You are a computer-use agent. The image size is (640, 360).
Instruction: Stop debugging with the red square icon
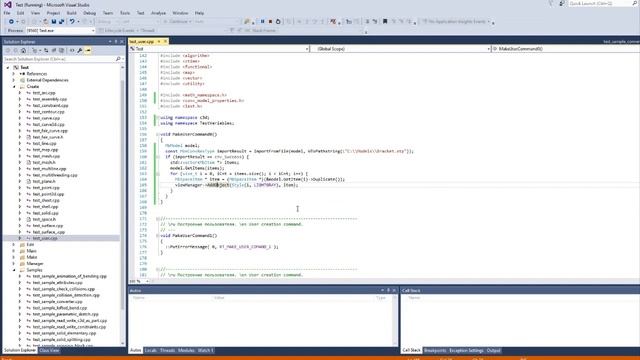click(270, 22)
